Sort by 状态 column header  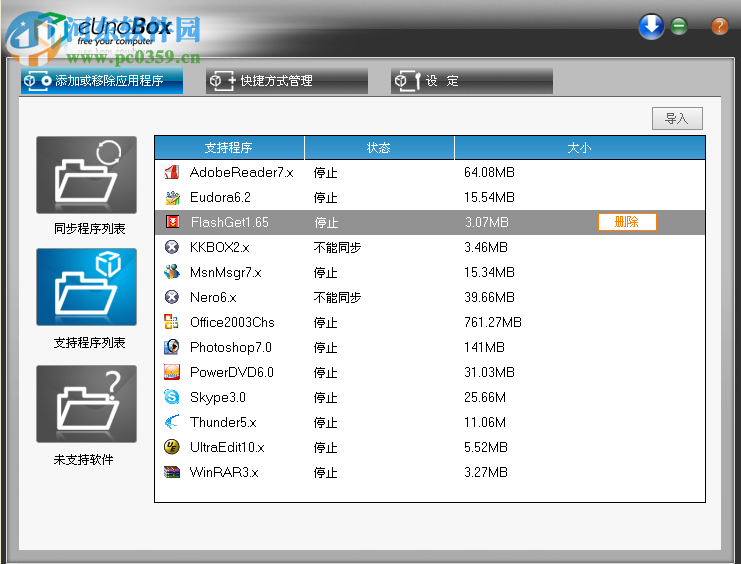[379, 148]
